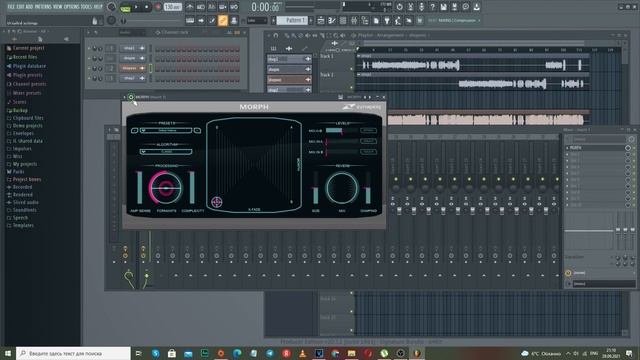Open the channel rack view icon

(343, 20)
